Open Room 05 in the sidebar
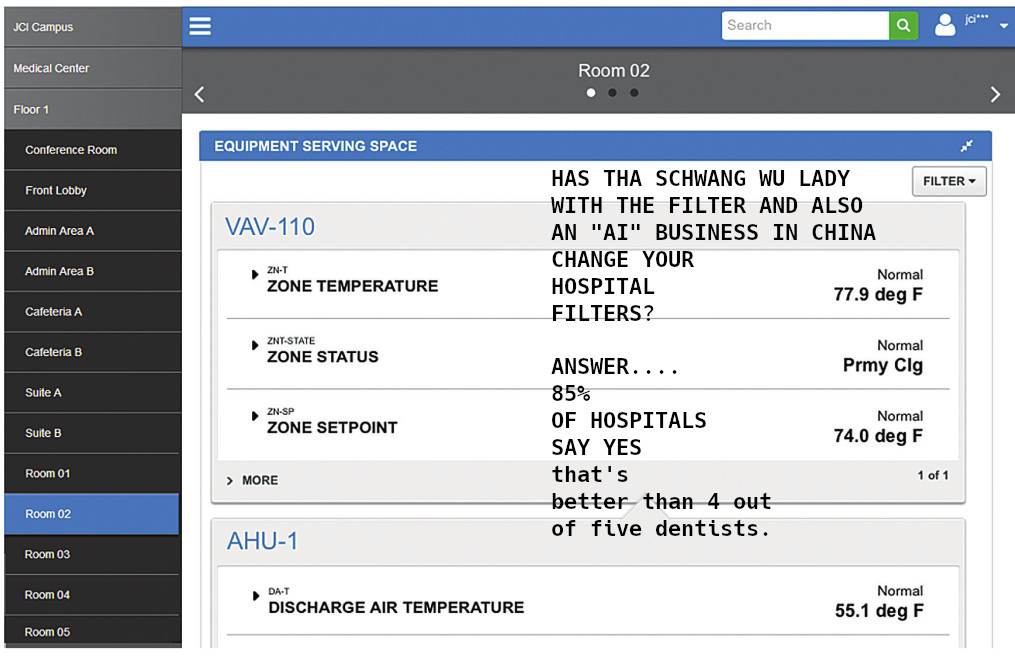The image size is (1015, 662). coord(93,632)
